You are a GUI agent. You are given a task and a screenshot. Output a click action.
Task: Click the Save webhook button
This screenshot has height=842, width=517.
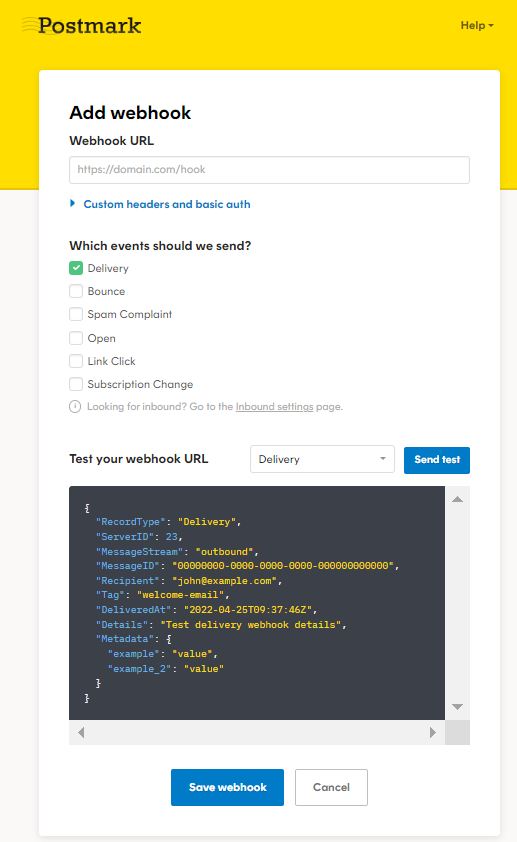tap(228, 787)
